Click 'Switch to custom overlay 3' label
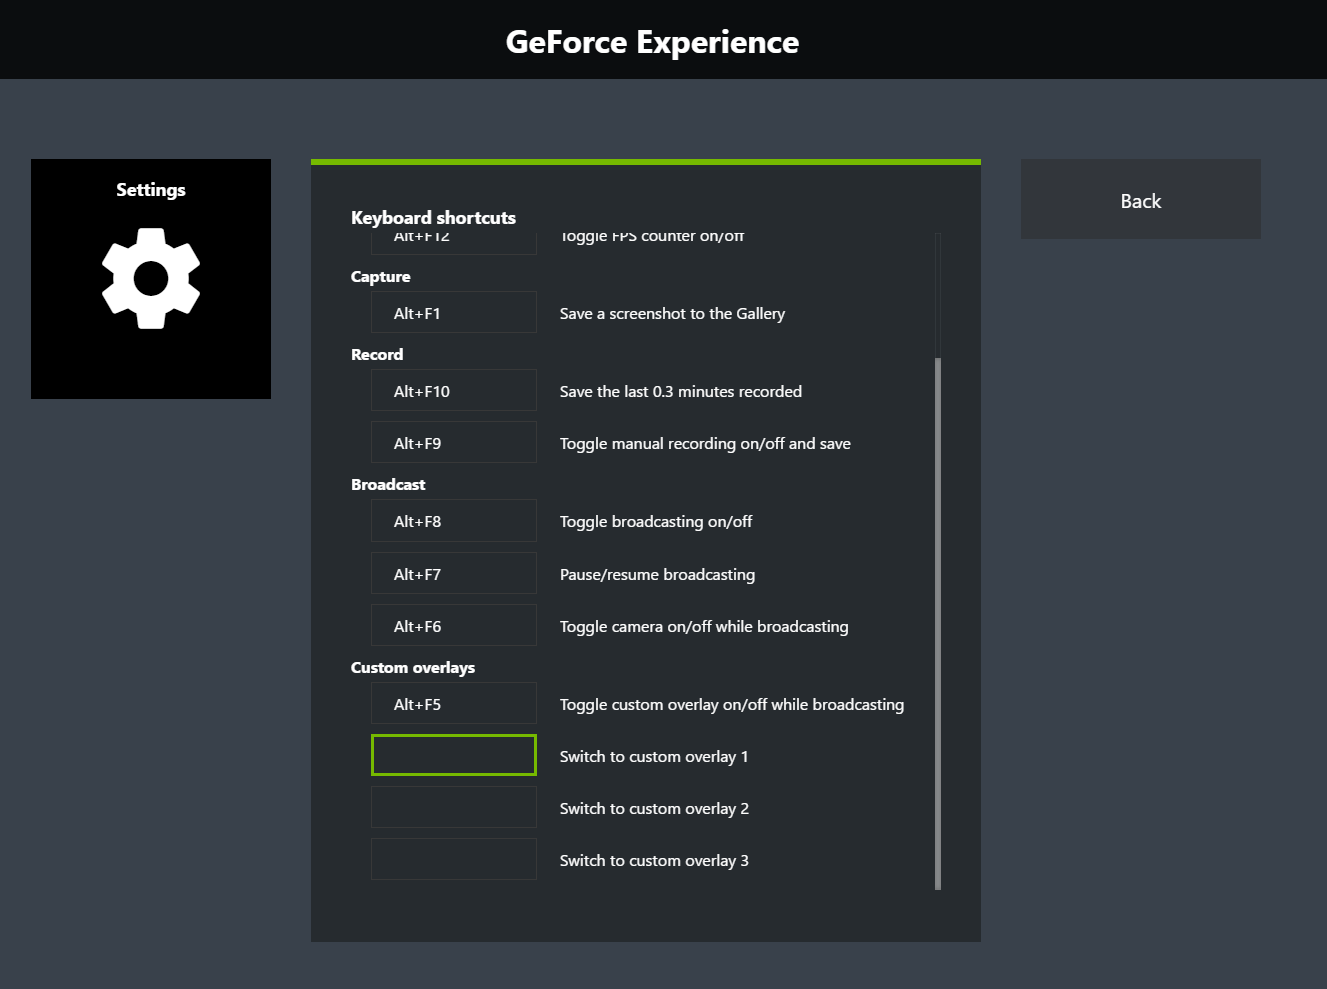This screenshot has width=1327, height=989. [654, 860]
